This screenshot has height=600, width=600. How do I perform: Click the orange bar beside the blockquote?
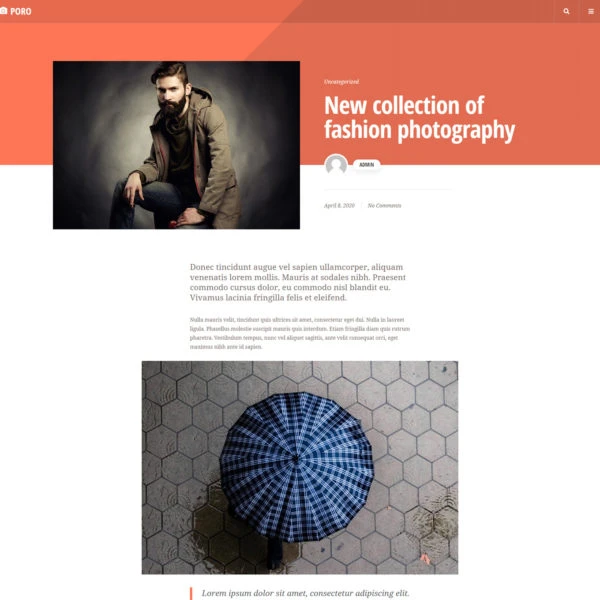[191, 593]
